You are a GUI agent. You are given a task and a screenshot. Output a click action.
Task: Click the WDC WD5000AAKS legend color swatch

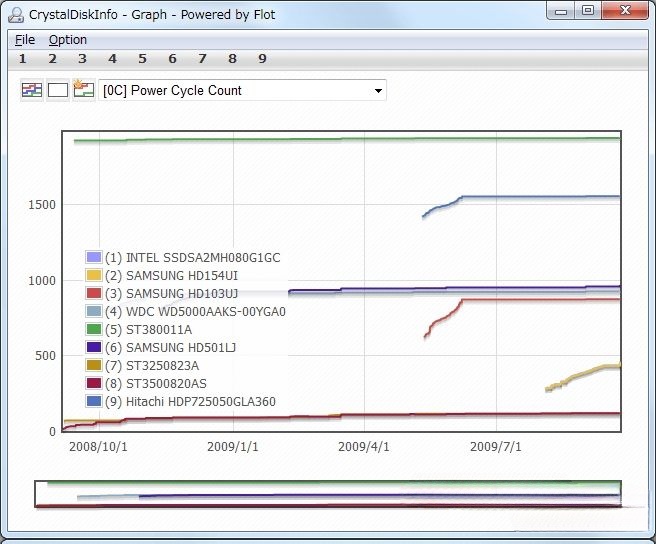pos(94,311)
